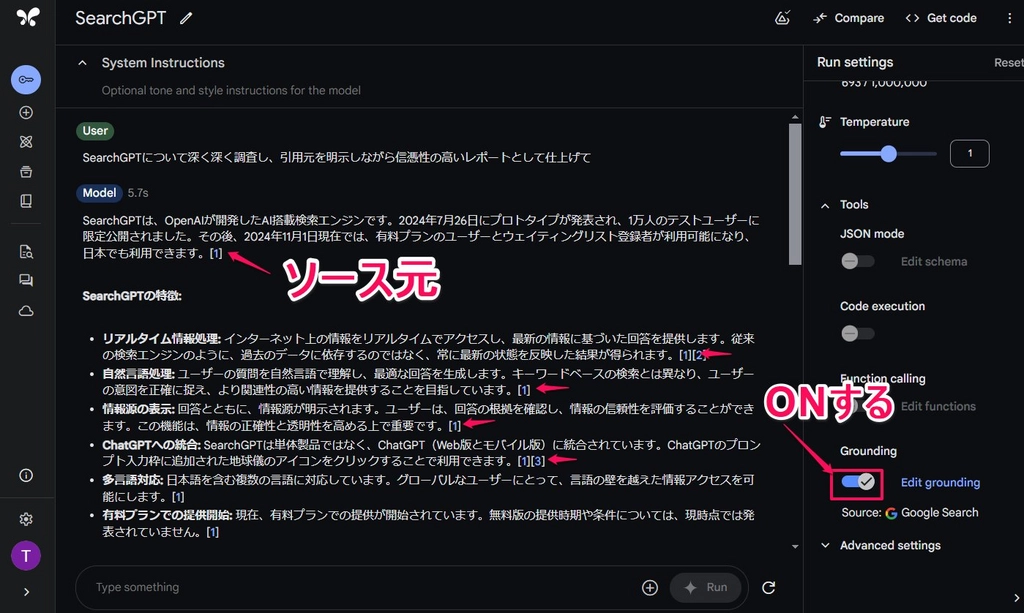Open the cloud sidebar icon
The image size is (1024, 613).
click(x=26, y=311)
